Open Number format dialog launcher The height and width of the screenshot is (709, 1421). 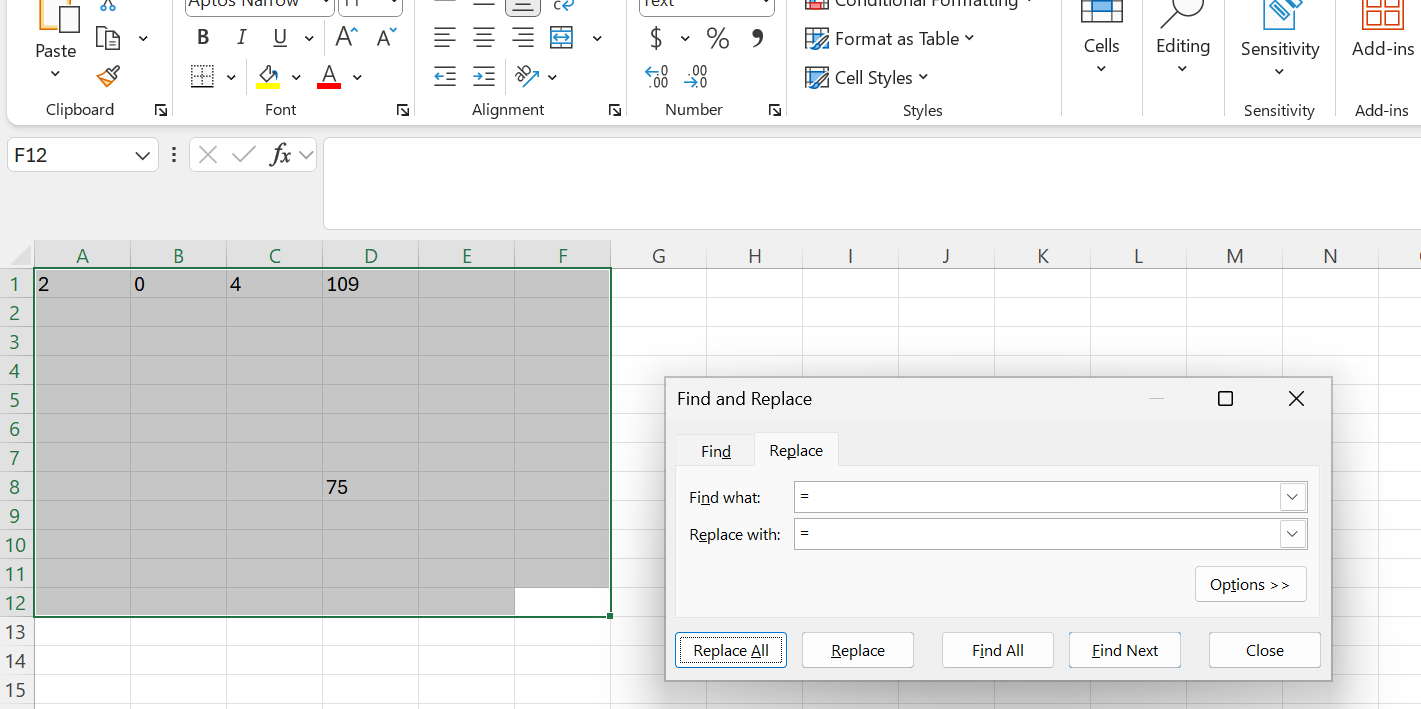tap(774, 110)
